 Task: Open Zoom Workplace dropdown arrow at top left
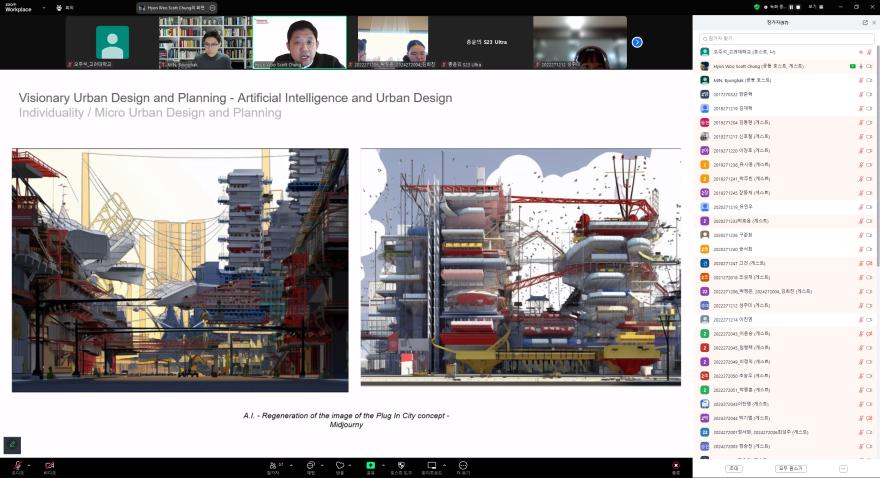click(x=42, y=8)
